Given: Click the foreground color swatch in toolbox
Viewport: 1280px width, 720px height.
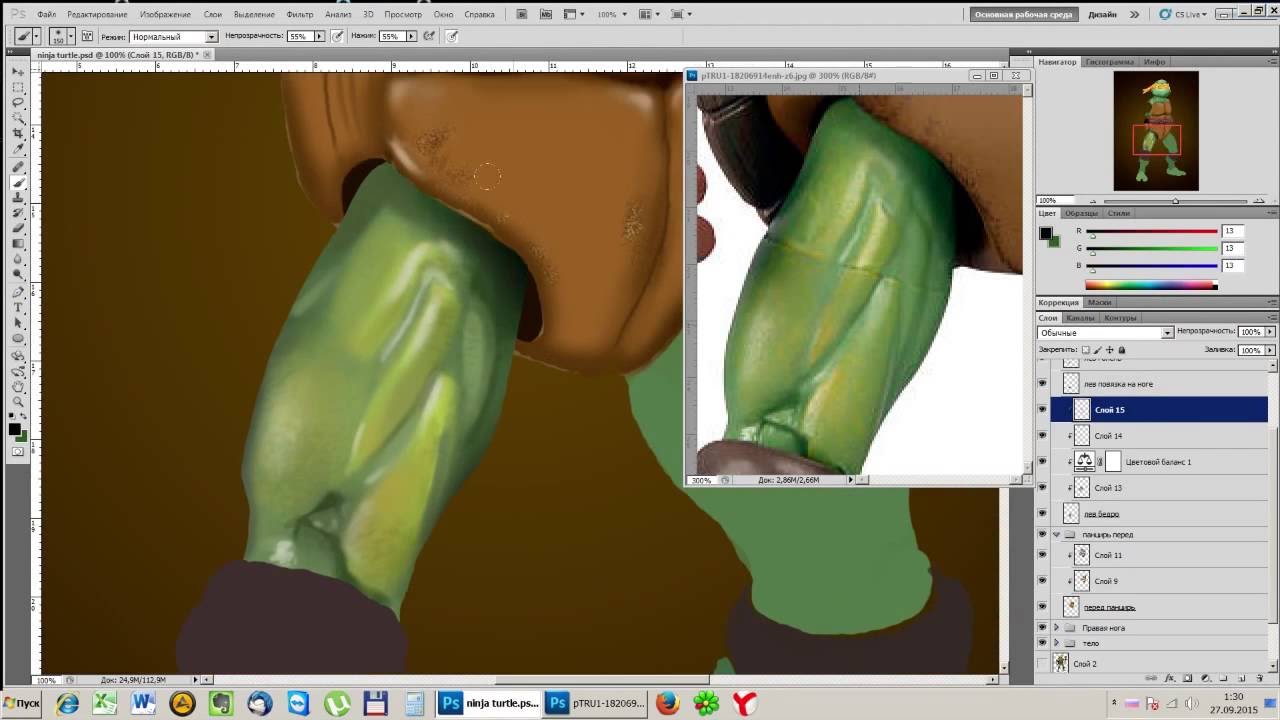Looking at the screenshot, I should [15, 429].
